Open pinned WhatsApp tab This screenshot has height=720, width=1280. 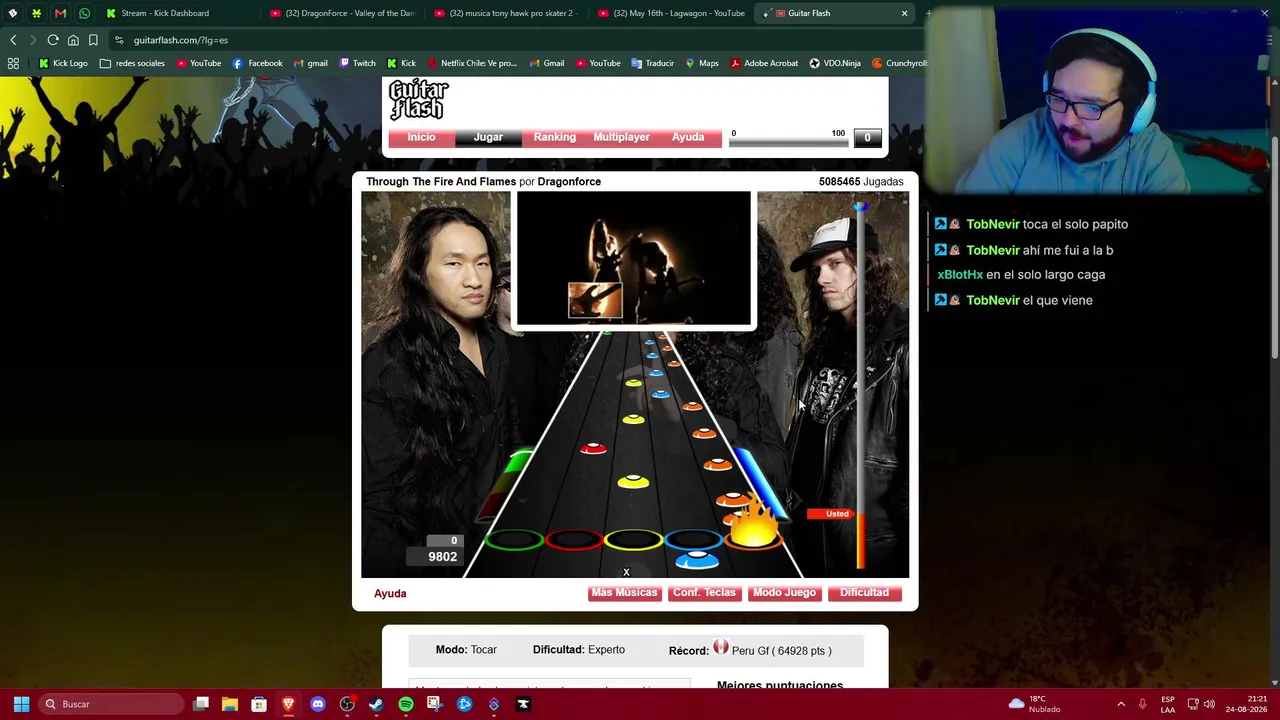point(84,13)
